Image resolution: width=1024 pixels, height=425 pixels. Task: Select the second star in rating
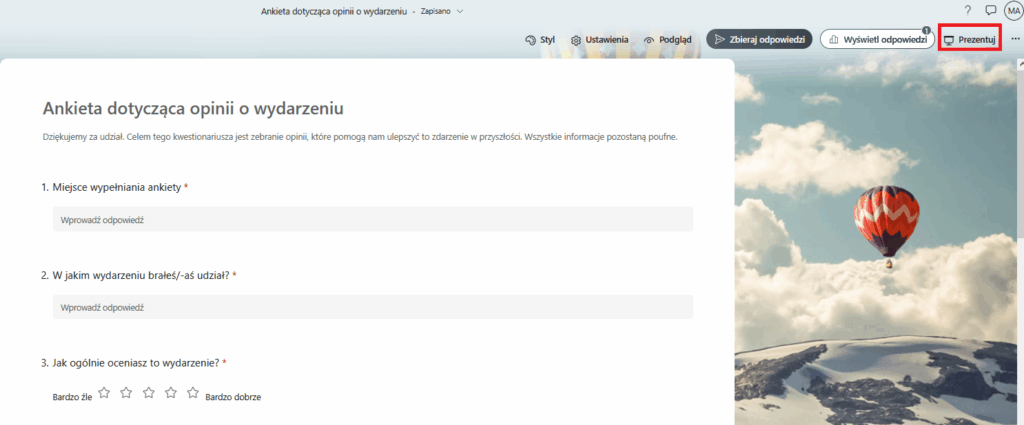coord(126,393)
